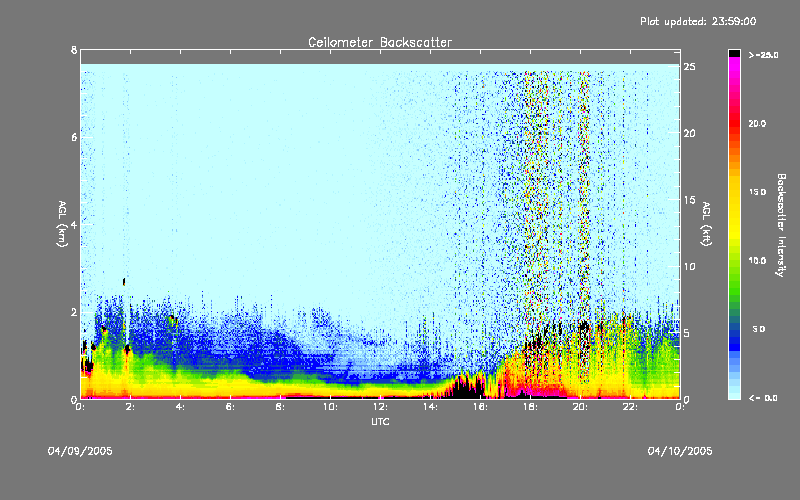This screenshot has width=800, height=500.
Task: Click the "16:" hour tick label
Action: click(x=480, y=407)
